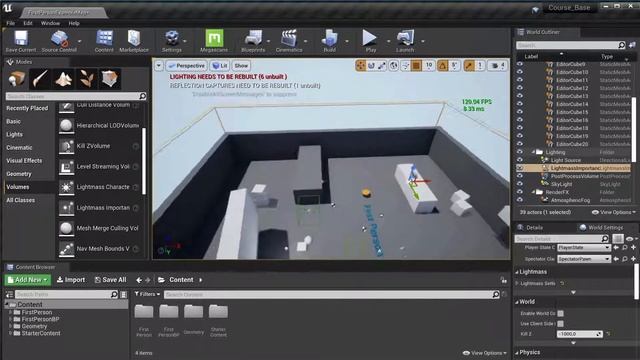This screenshot has width=640, height=360.
Task: Open the rotation snap value 5° dropdown
Action: coord(454,66)
